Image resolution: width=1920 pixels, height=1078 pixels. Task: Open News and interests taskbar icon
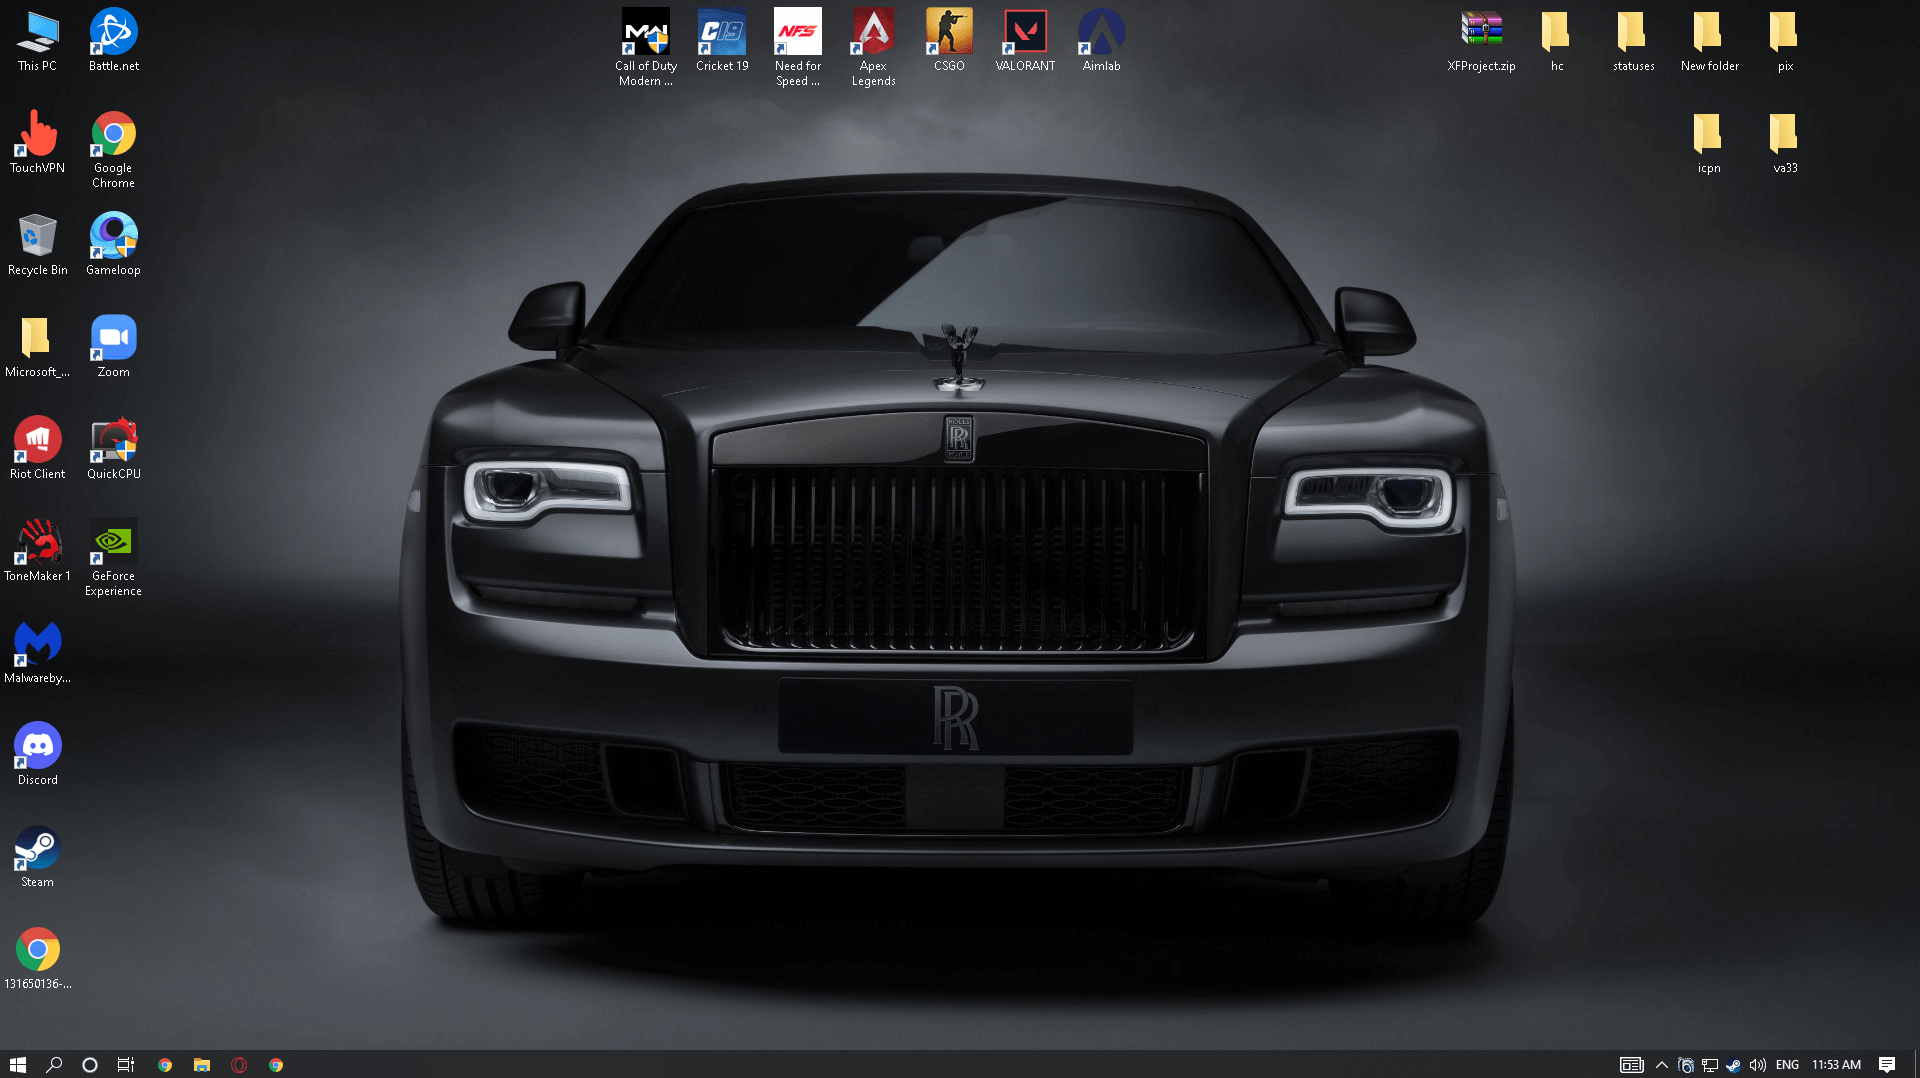pyautogui.click(x=1631, y=1064)
